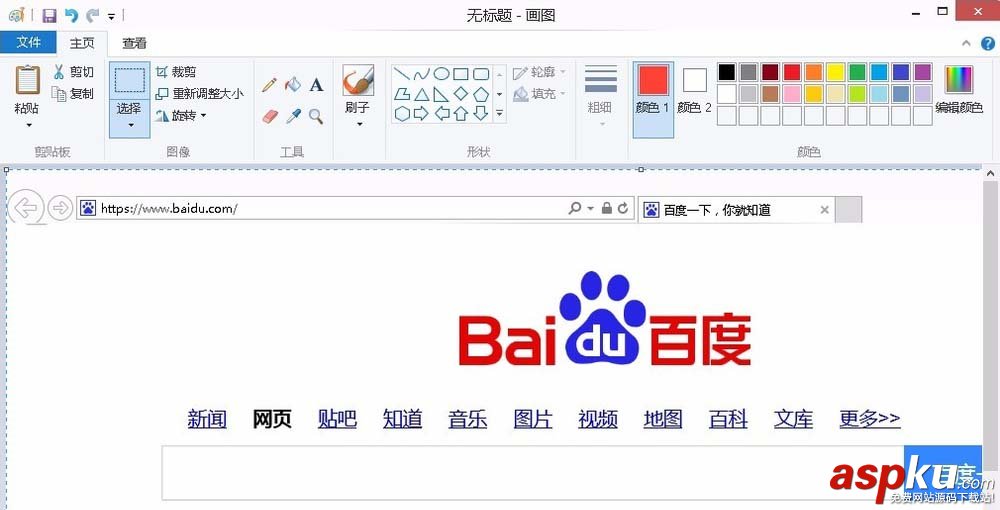
Task: Choose the dark red color swatch
Action: (x=770, y=72)
